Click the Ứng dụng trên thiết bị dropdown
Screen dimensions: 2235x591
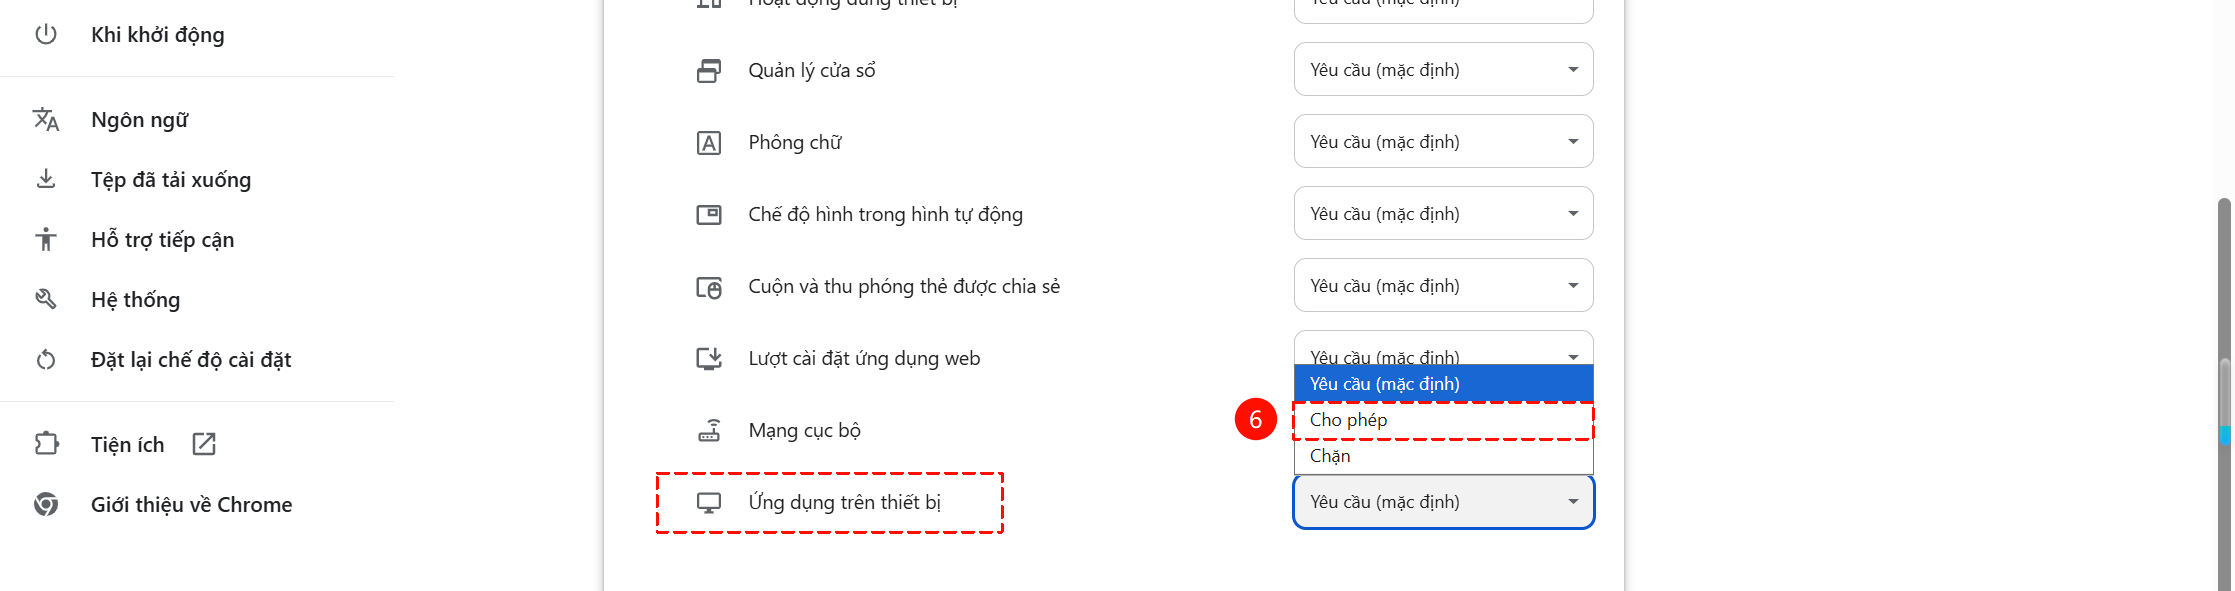pyautogui.click(x=1443, y=502)
